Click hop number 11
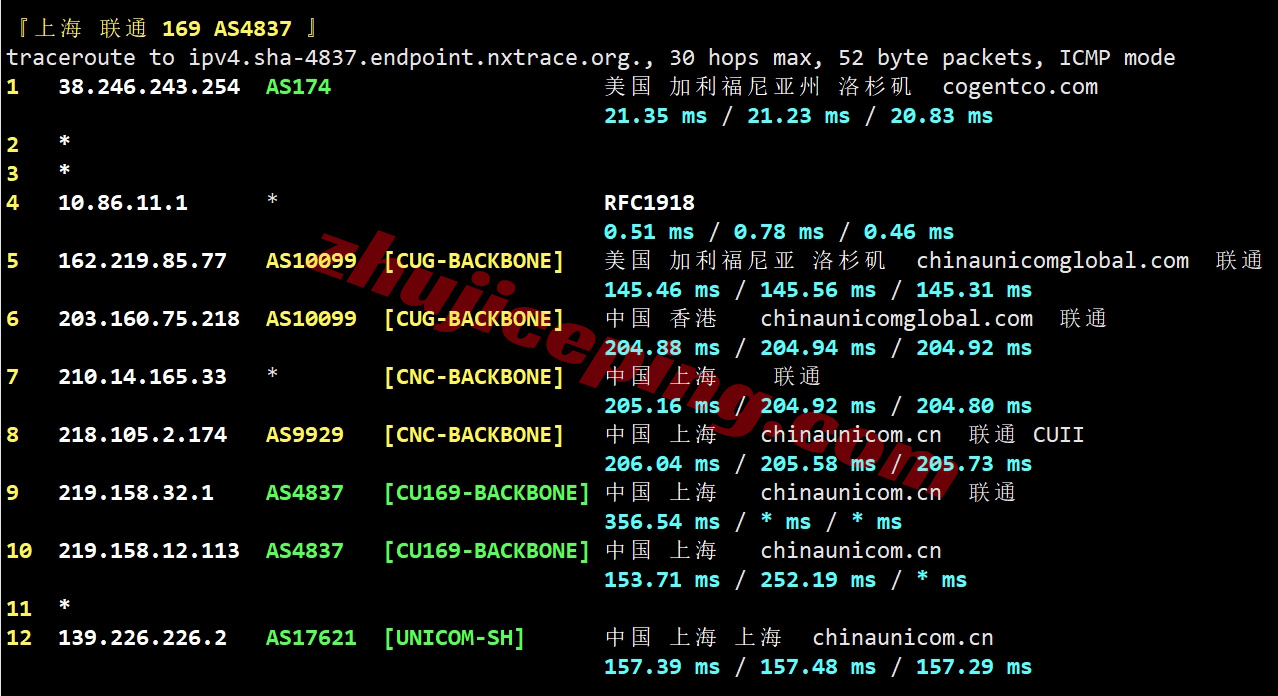Image resolution: width=1278 pixels, height=696 pixels. point(19,609)
